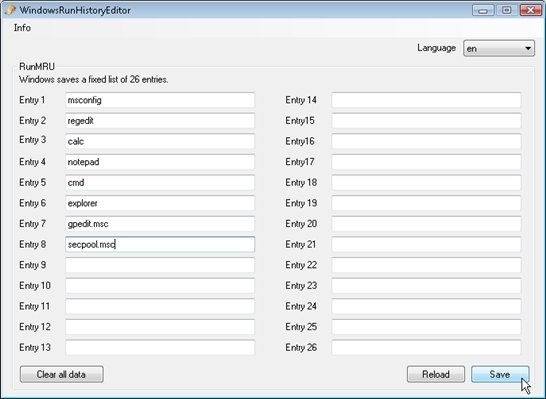Click the Entry 6 field containing explorer
Image resolution: width=546 pixels, height=399 pixels.
(160, 203)
